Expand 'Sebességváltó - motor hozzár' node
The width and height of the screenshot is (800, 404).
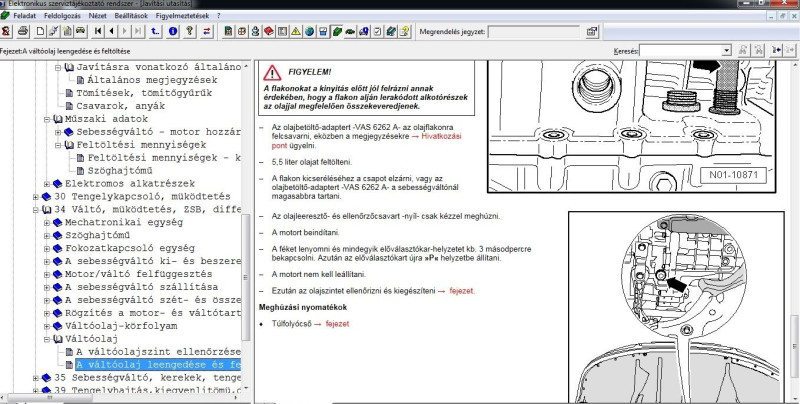pyautogui.click(x=58, y=132)
